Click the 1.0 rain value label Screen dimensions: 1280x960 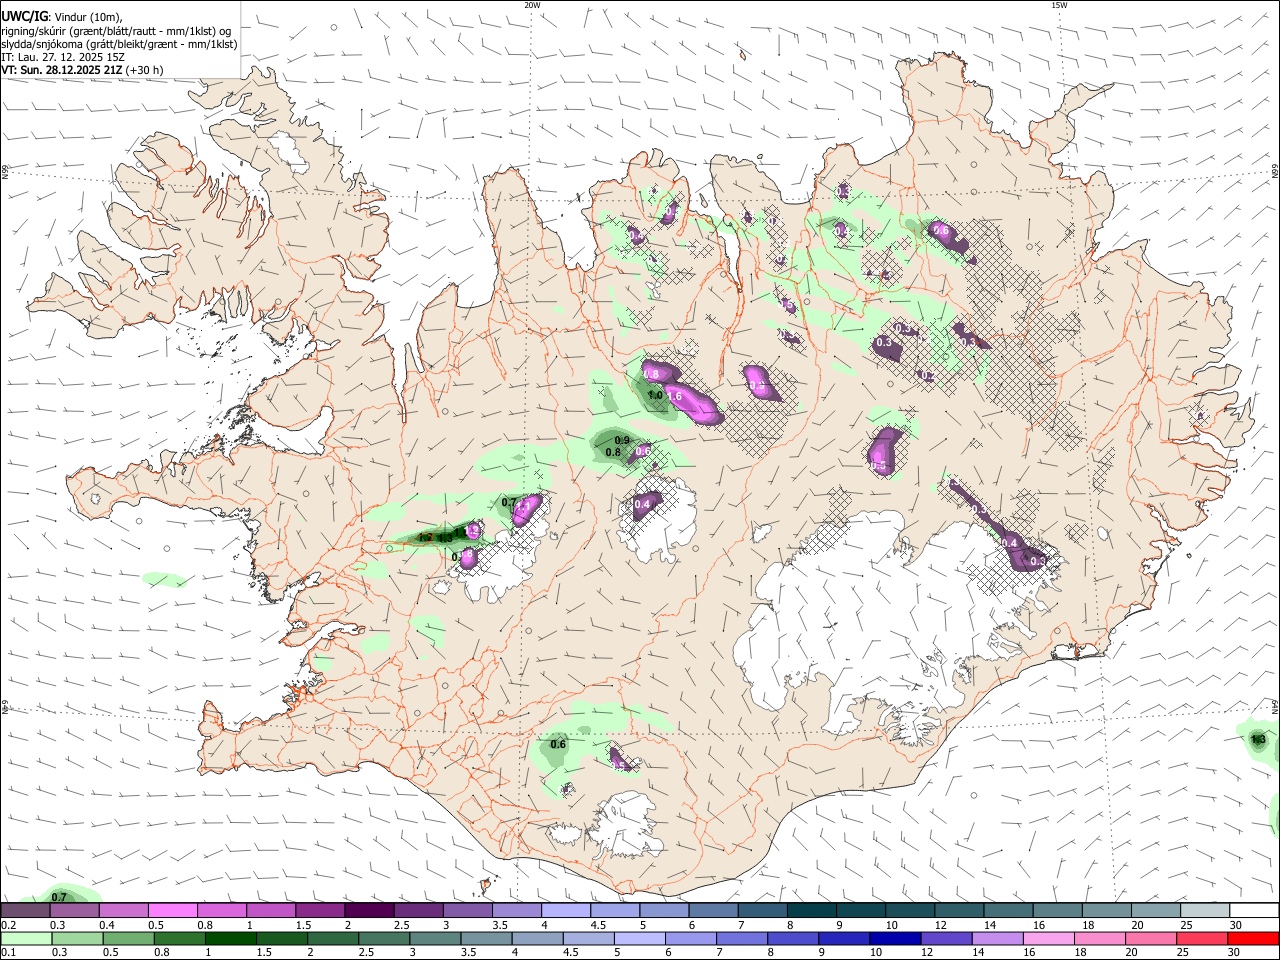(x=655, y=395)
